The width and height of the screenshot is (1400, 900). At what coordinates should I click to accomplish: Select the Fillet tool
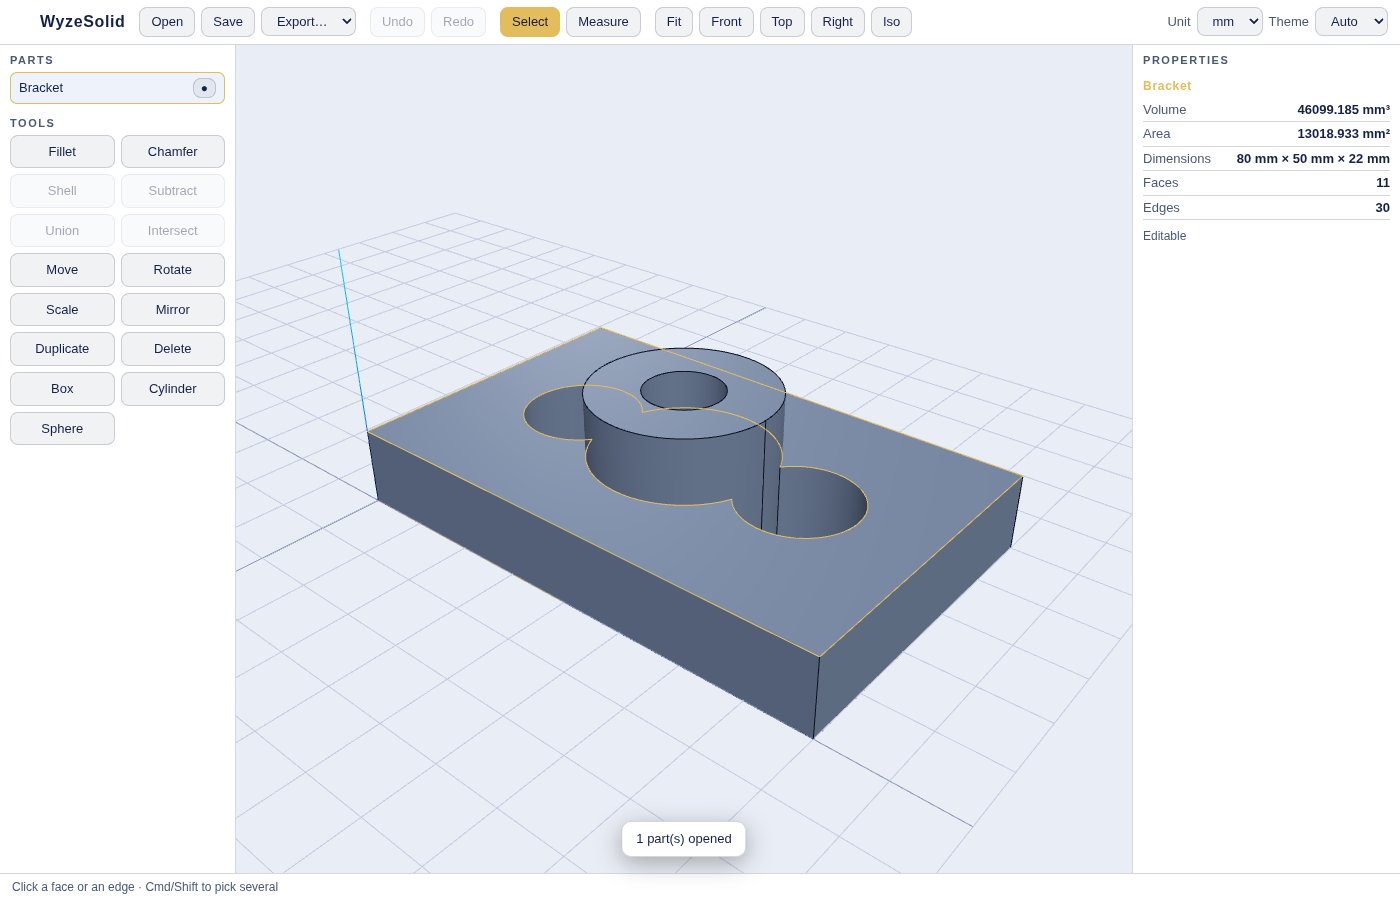click(x=62, y=152)
